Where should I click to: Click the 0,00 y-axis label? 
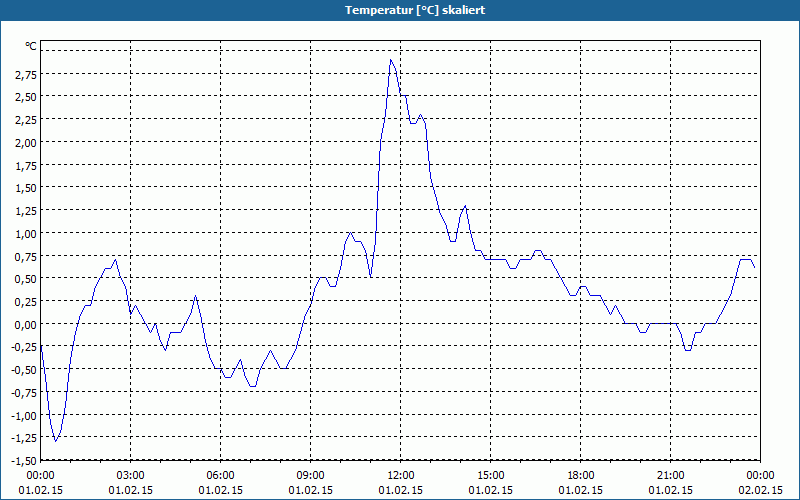tap(27, 324)
